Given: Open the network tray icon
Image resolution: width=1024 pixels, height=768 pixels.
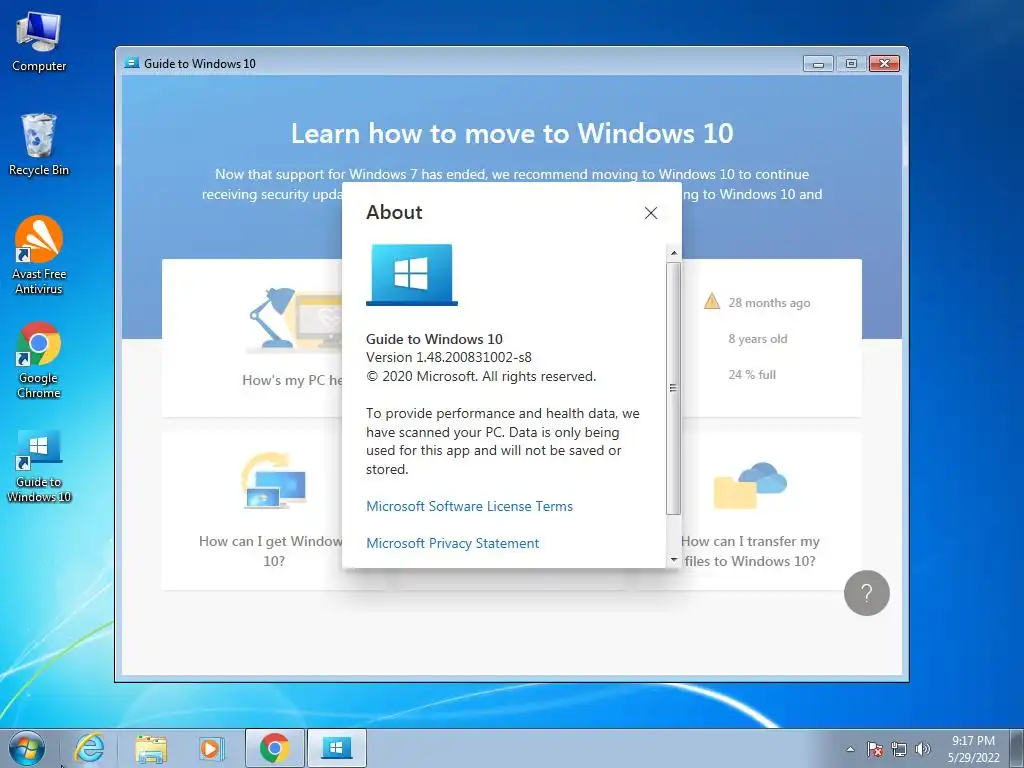Looking at the screenshot, I should tap(899, 749).
